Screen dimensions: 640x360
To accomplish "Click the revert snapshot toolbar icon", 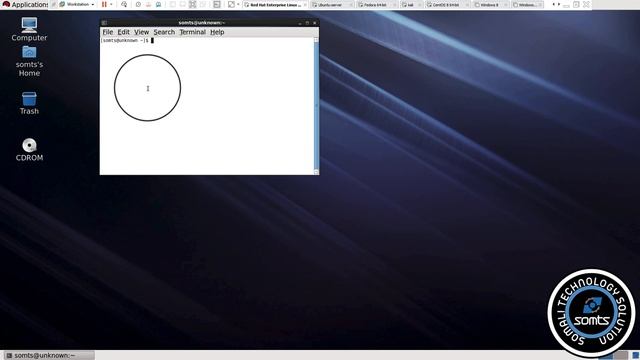I will [x=149, y=4].
